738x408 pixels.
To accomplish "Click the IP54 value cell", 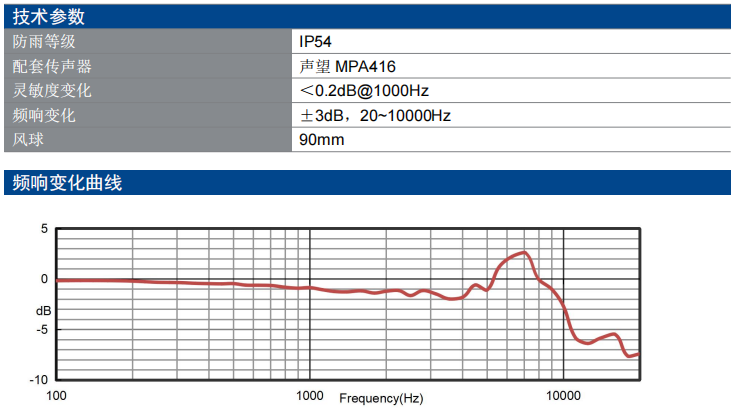I will [x=315, y=42].
